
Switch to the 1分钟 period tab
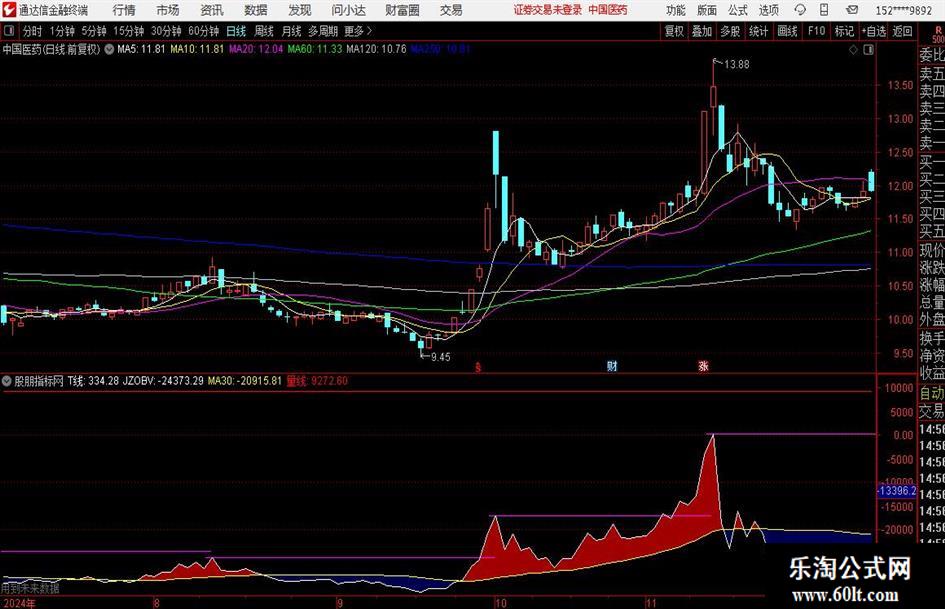pyautogui.click(x=62, y=31)
